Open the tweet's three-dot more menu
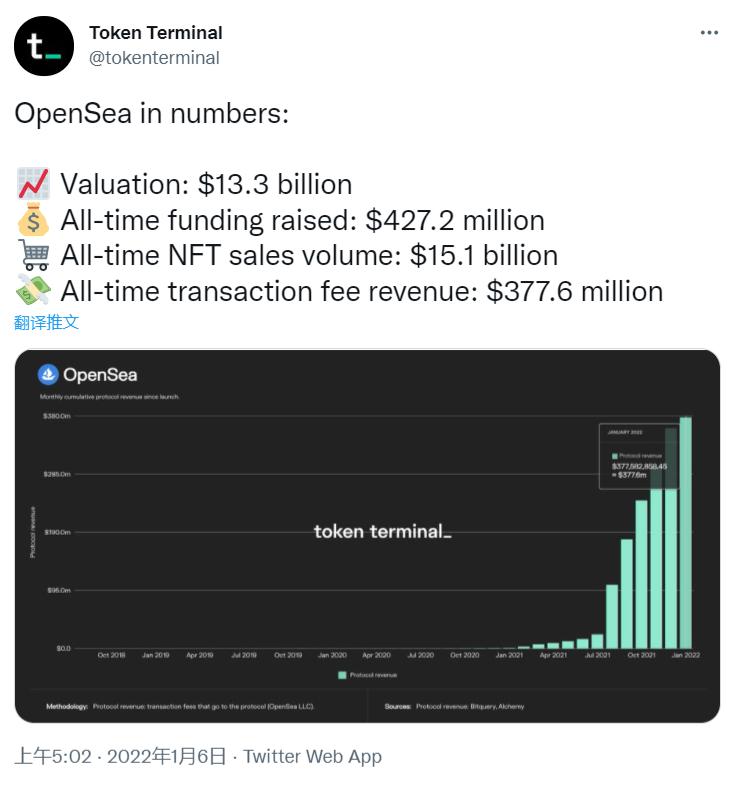This screenshot has height=787, width=740. tap(709, 33)
